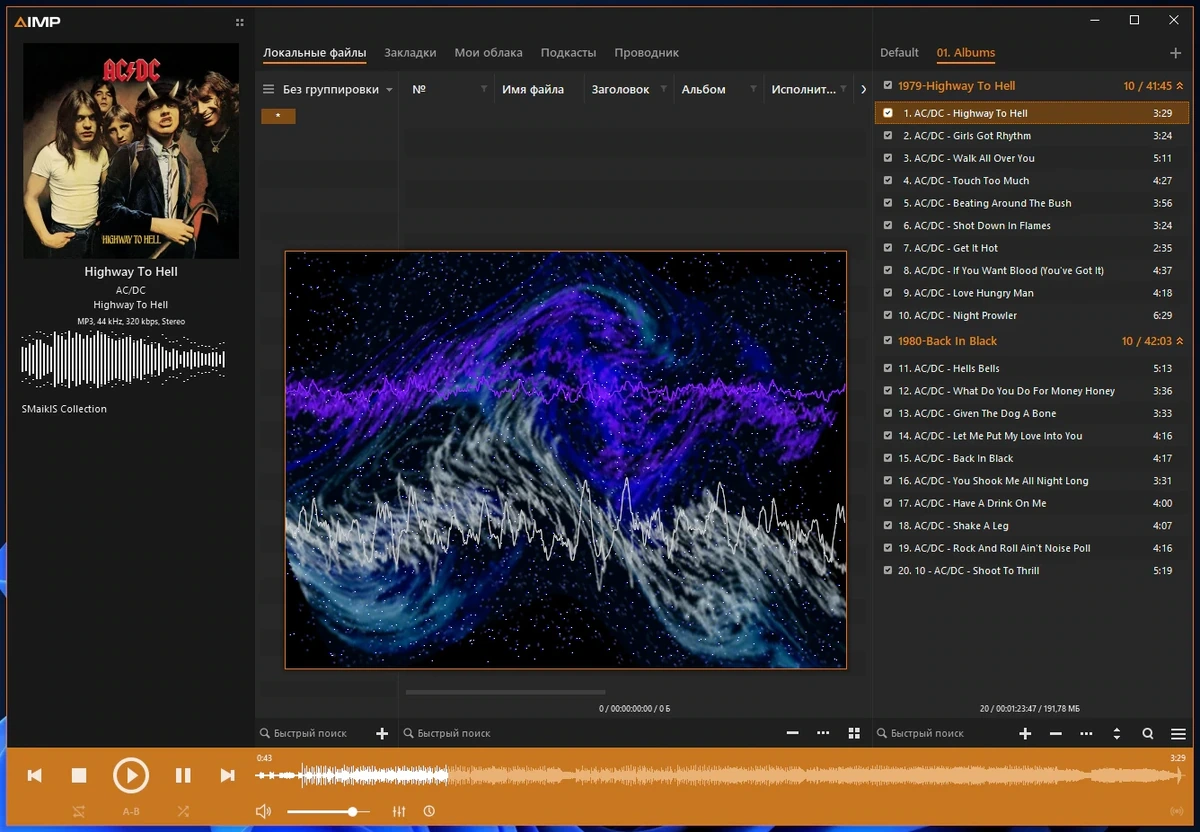Add tracks to playlist with plus

(1025, 733)
